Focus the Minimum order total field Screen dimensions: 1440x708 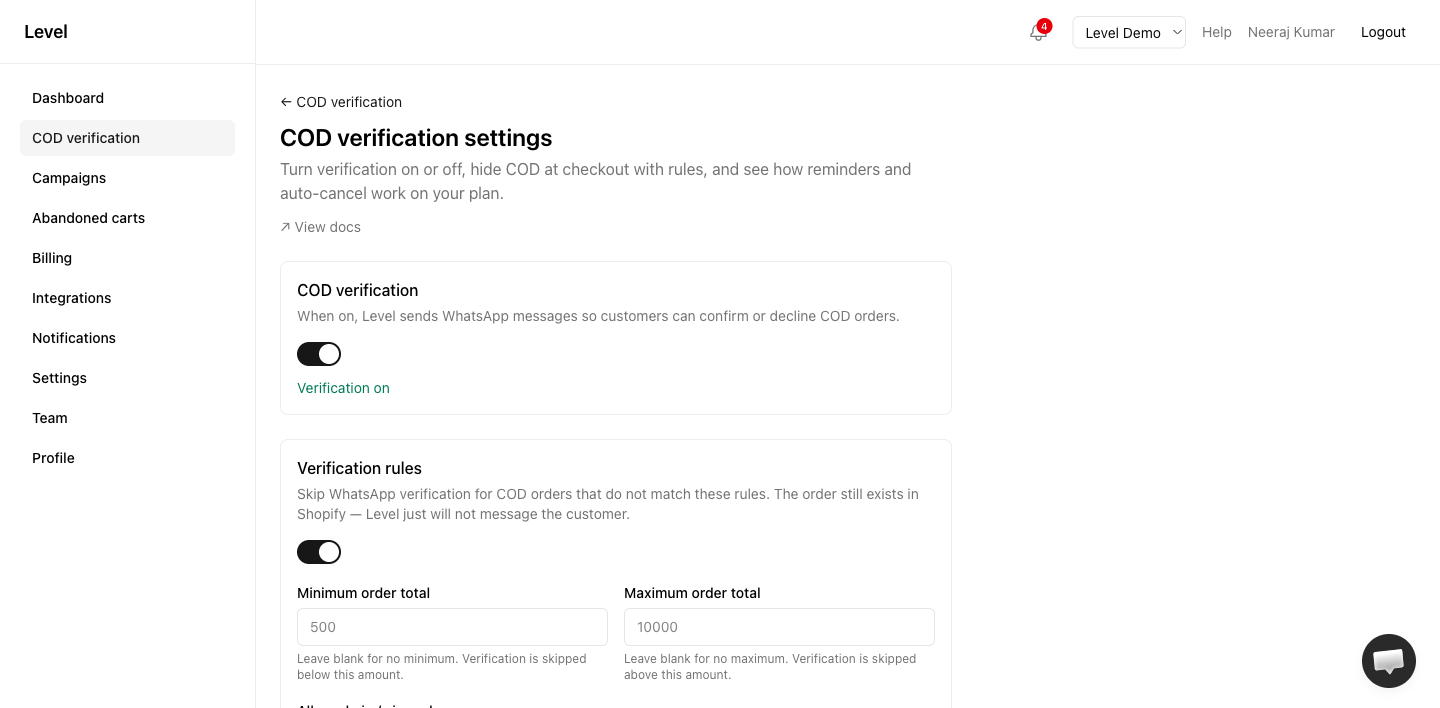pos(452,627)
